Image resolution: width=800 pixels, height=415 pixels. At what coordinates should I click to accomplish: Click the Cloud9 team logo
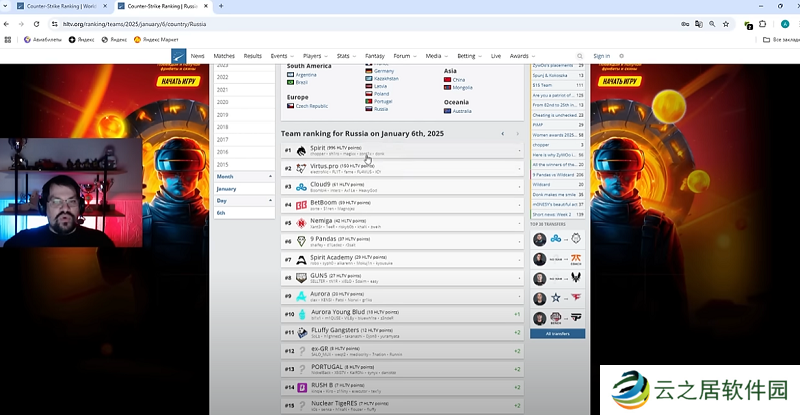pos(301,186)
